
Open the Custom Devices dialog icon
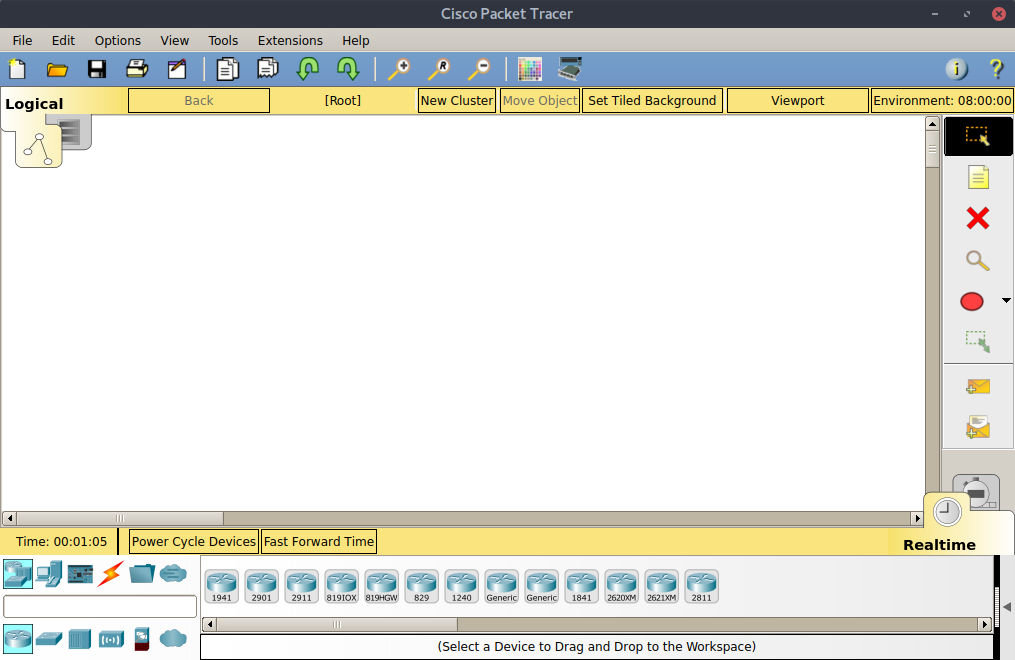tap(570, 69)
